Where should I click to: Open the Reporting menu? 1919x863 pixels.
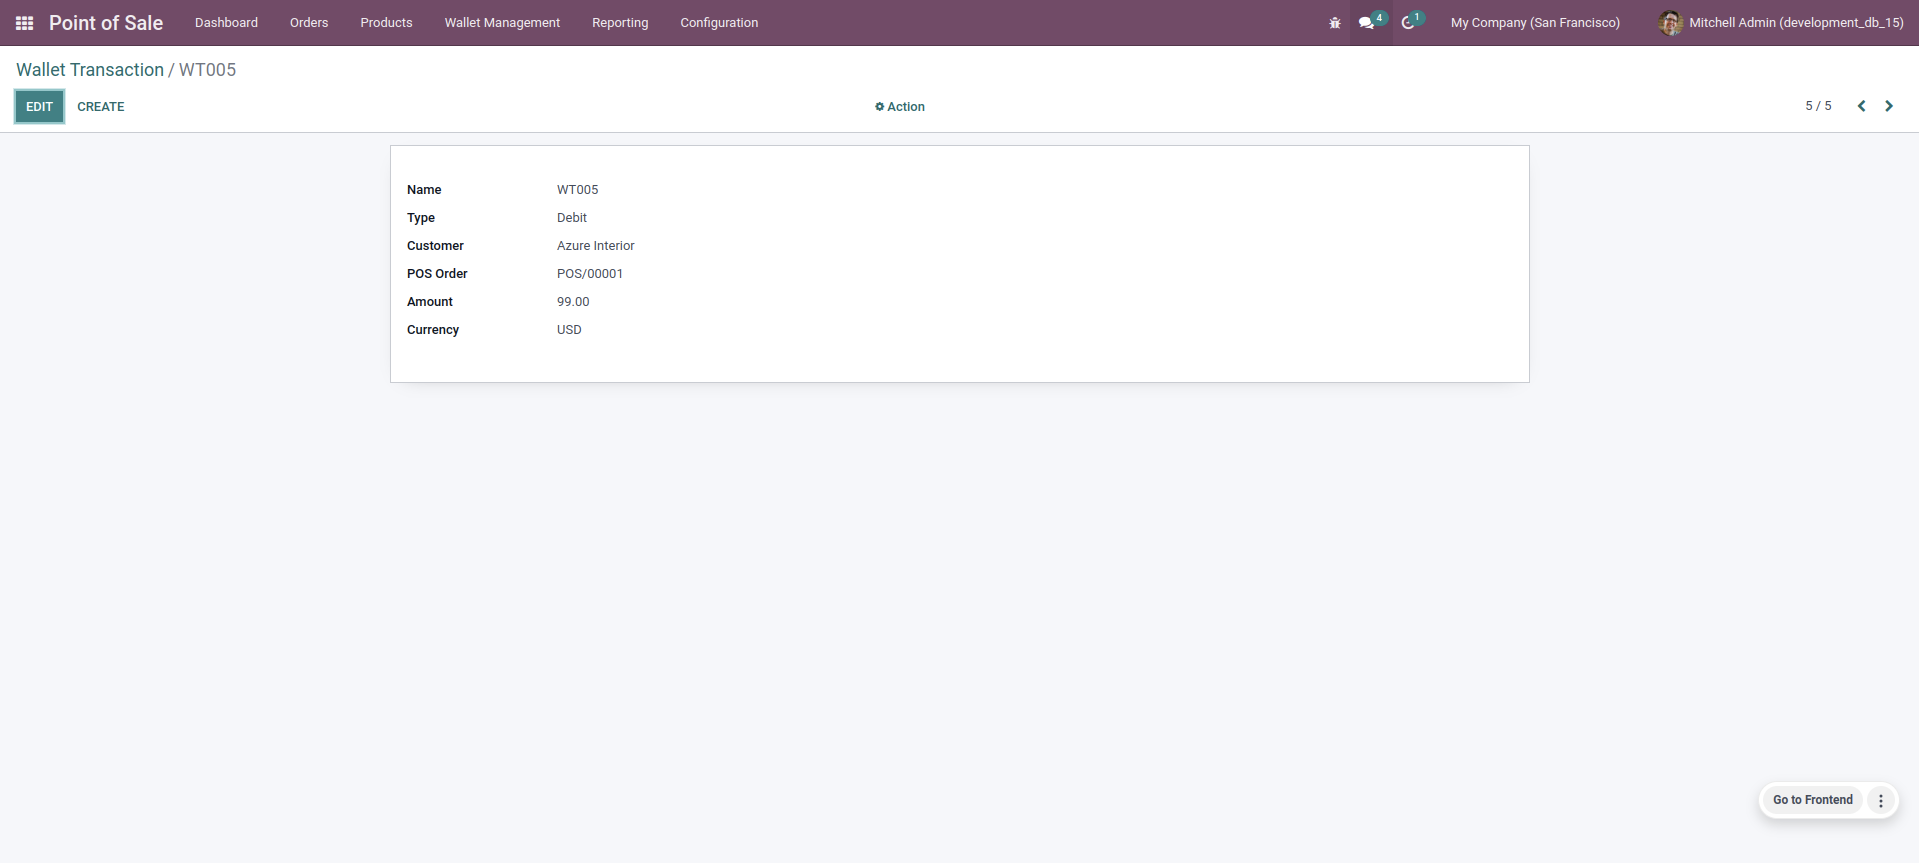coord(620,23)
